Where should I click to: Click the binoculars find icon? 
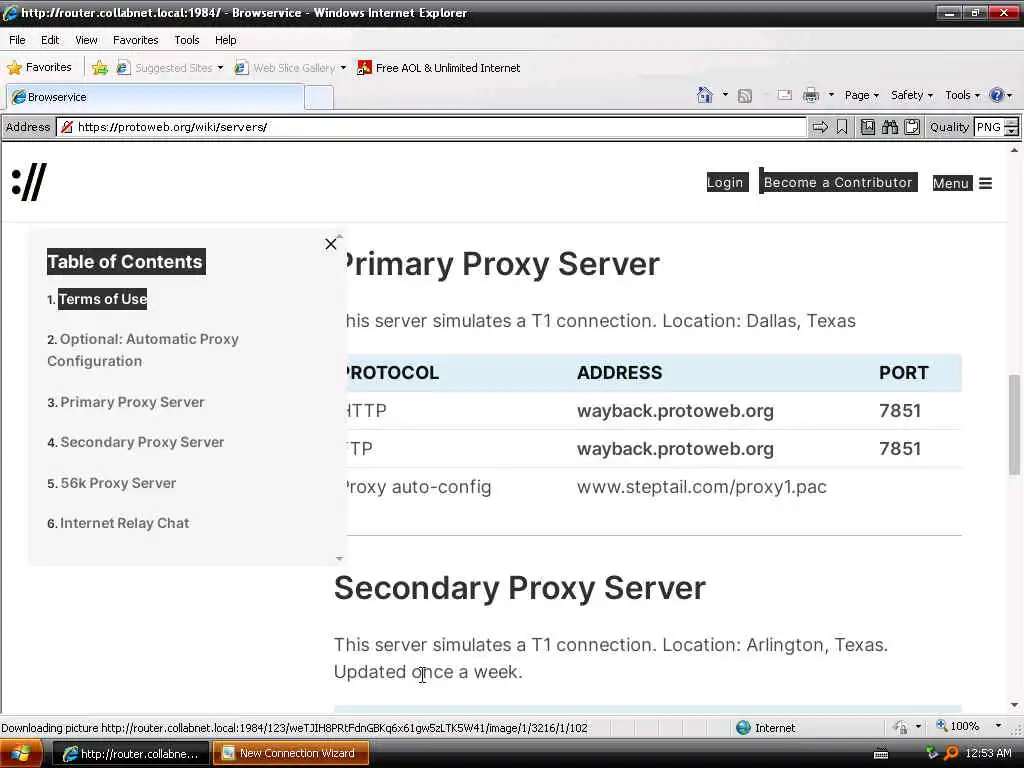coord(889,127)
